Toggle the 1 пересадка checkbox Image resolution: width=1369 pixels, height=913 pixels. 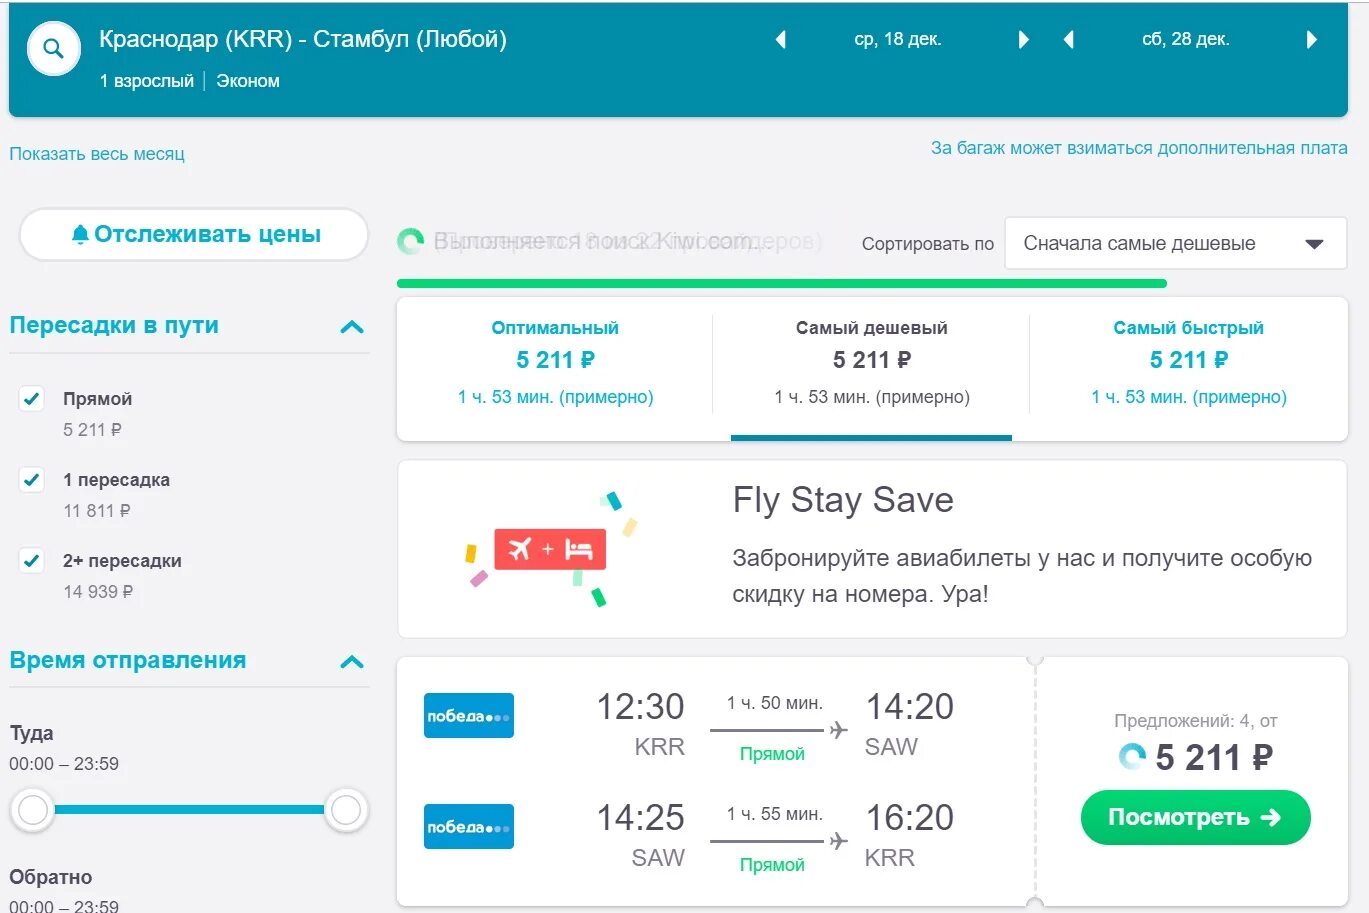(x=32, y=480)
